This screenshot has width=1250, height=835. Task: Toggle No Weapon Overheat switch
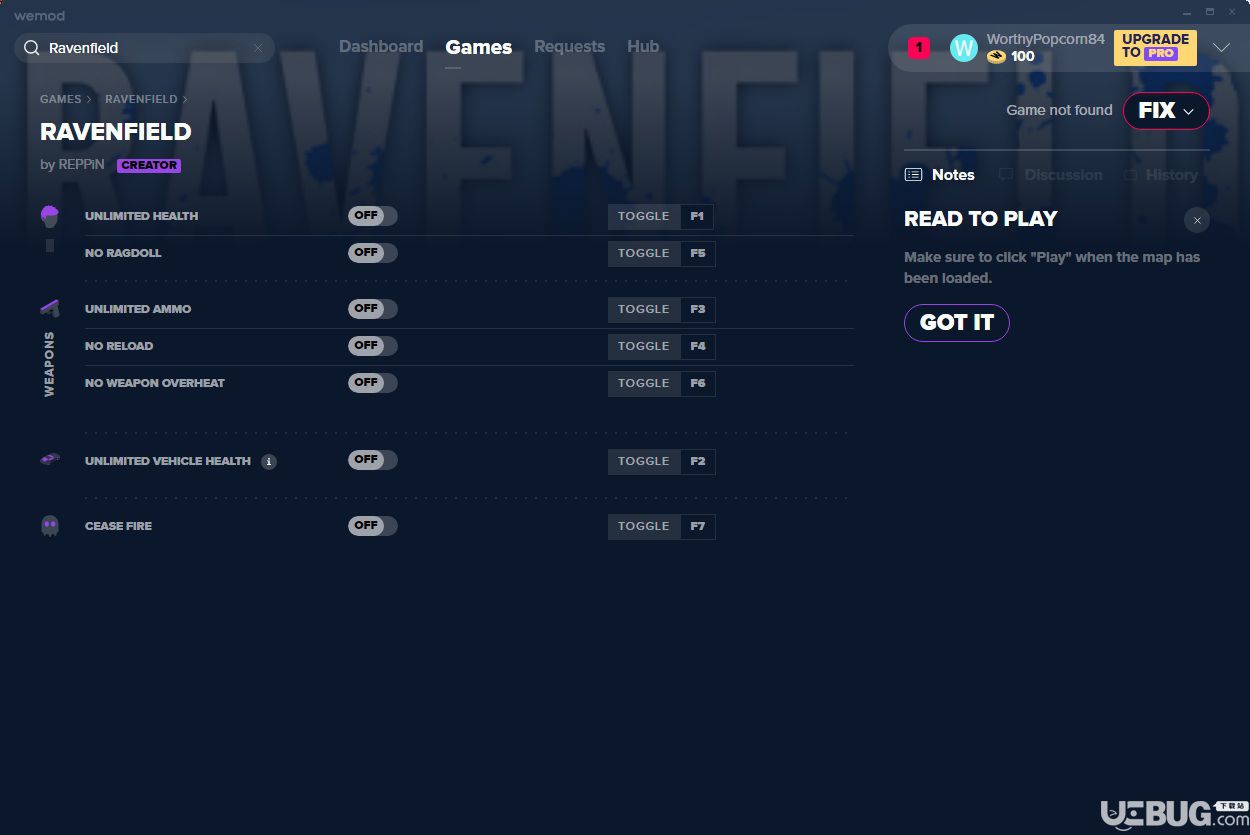coord(373,383)
